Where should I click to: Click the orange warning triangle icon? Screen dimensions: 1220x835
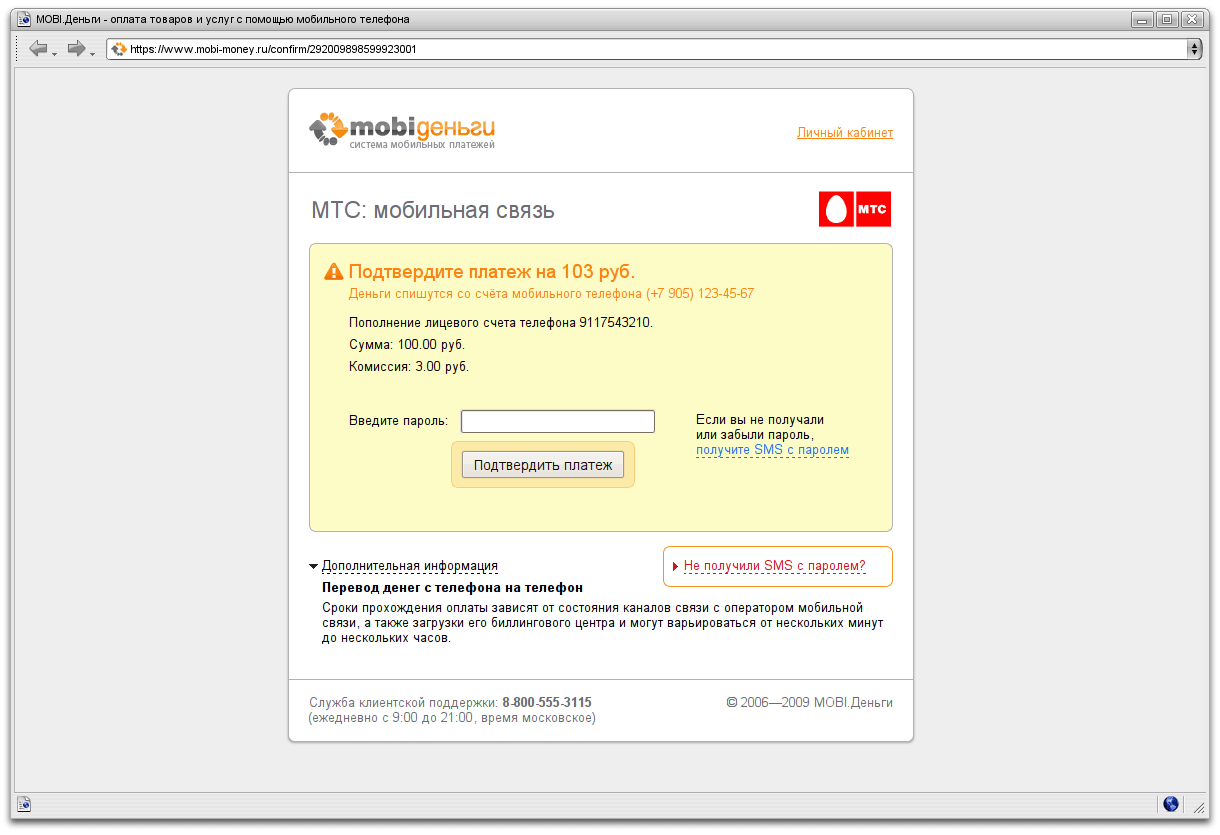(x=334, y=272)
